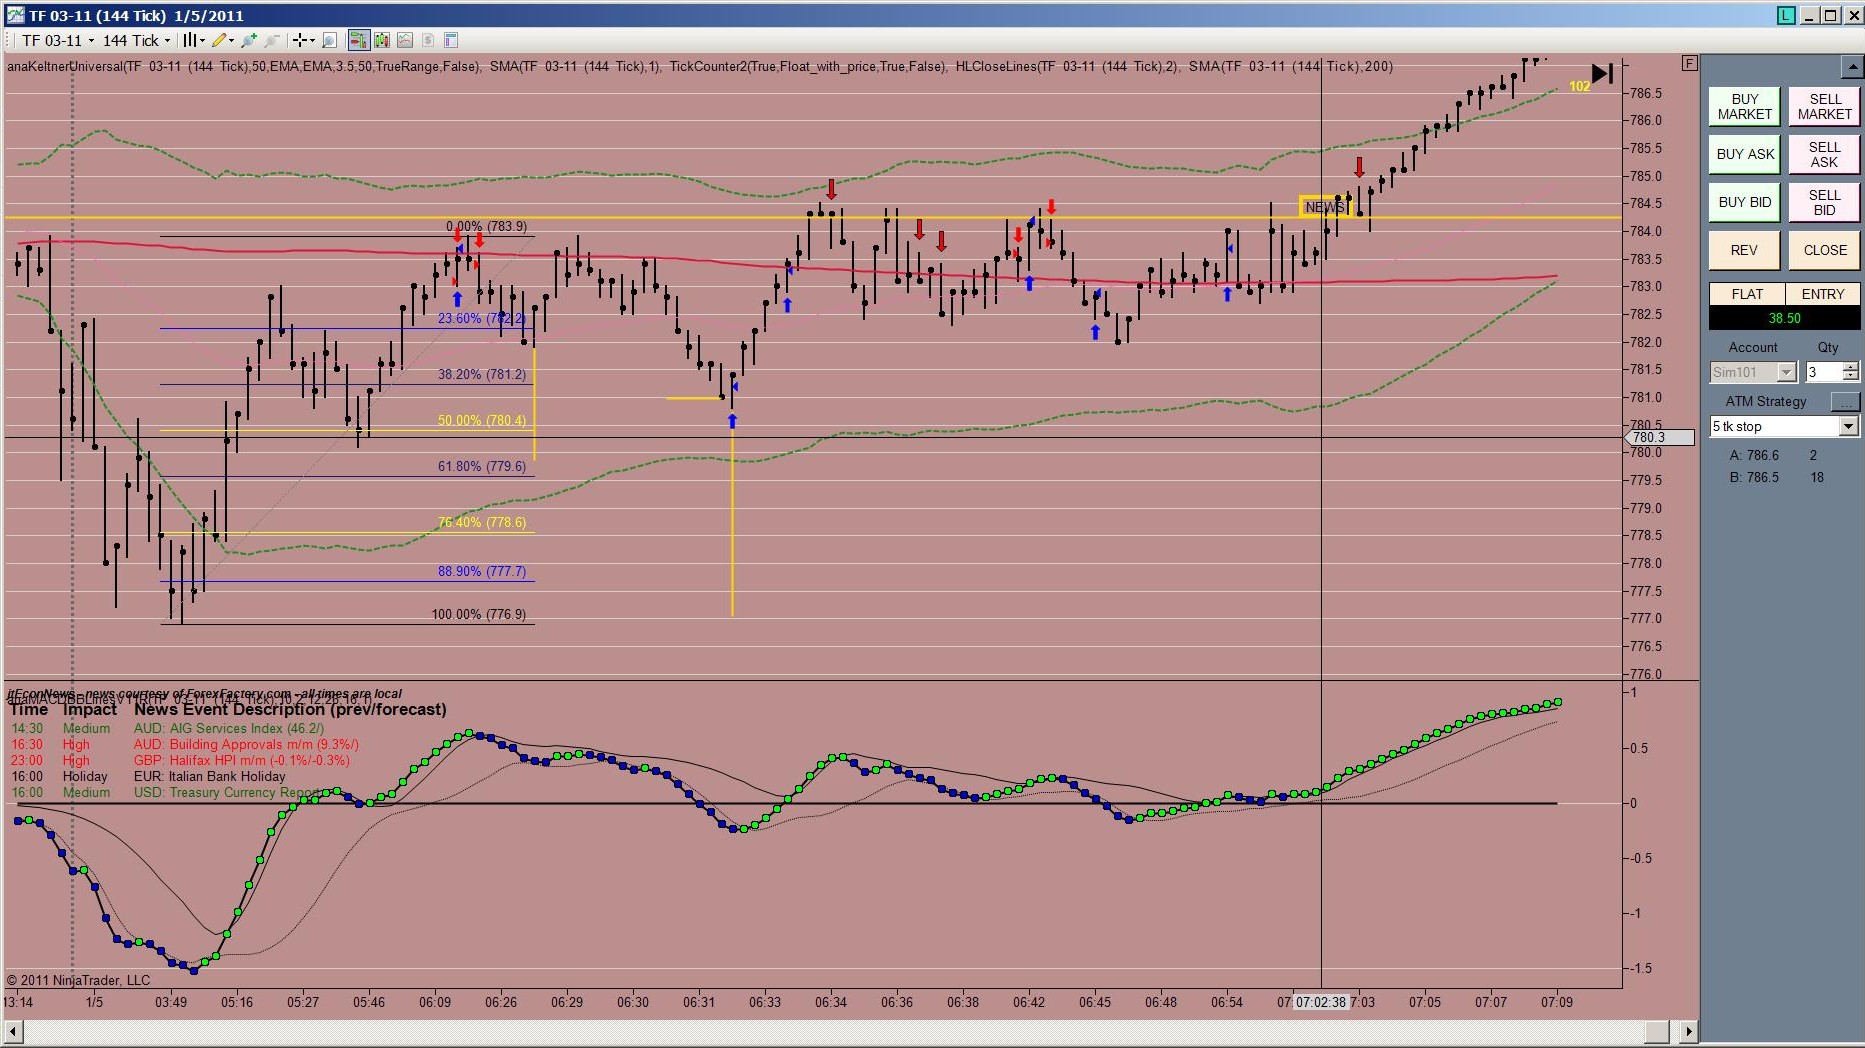Open the 144 Tick interval dropdown
Screen dimensions: 1865x1048
coord(137,40)
